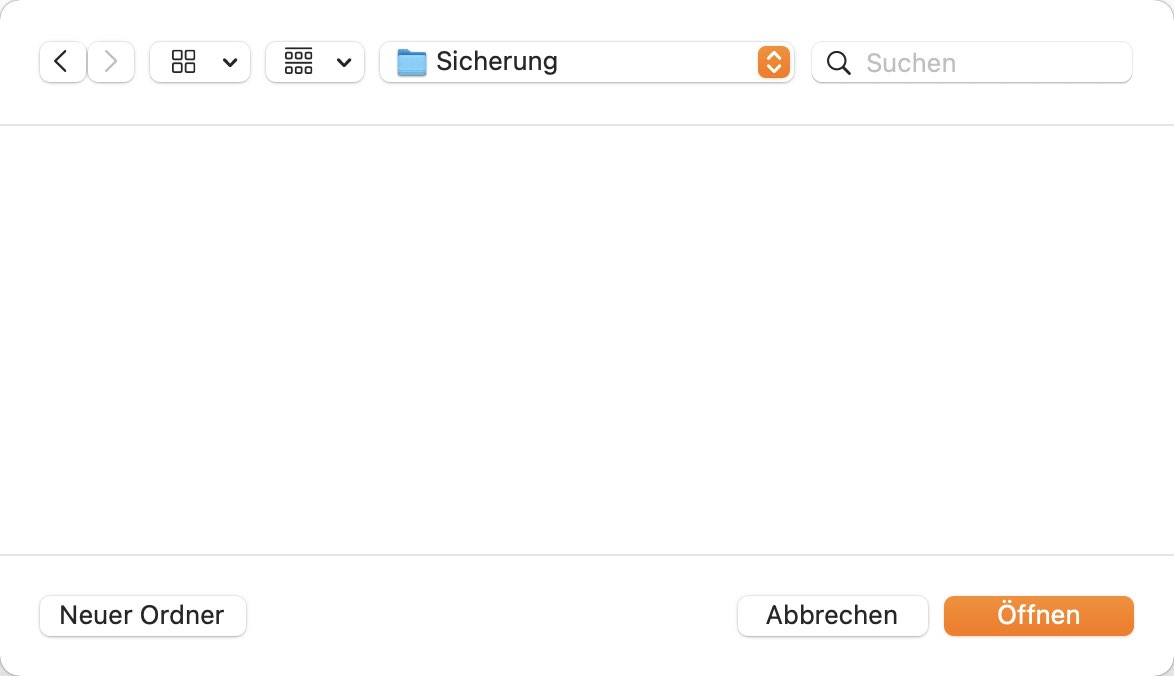
Task: Focus the Suchen search field
Action: tap(972, 62)
